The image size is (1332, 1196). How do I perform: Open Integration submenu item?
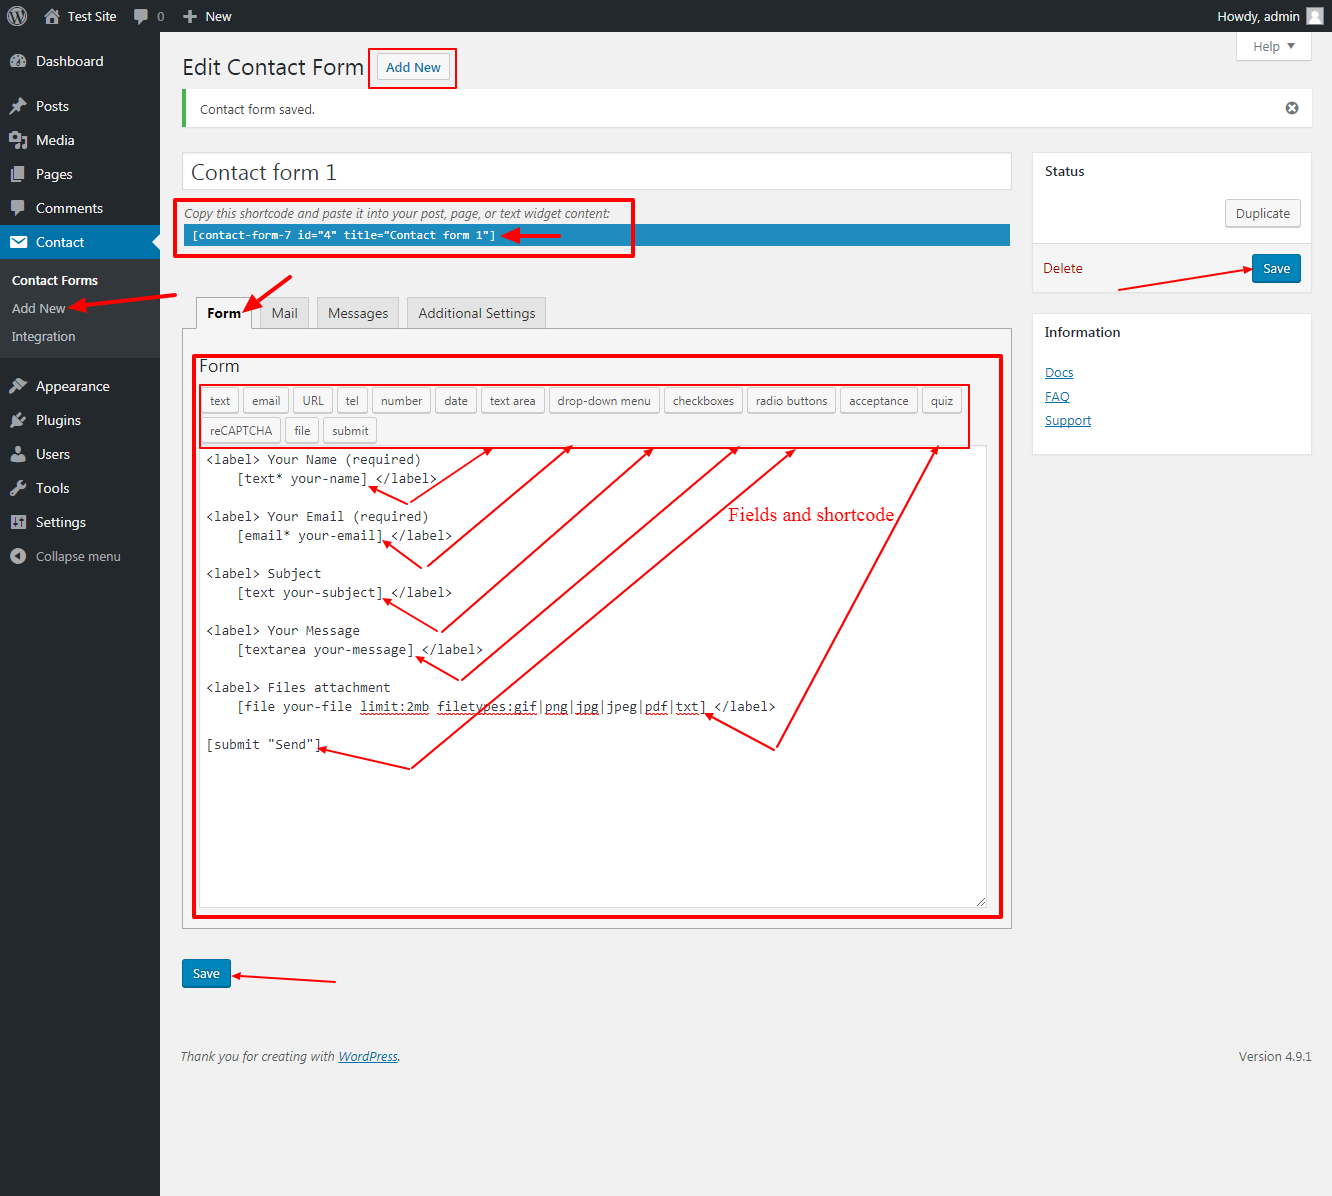point(44,336)
